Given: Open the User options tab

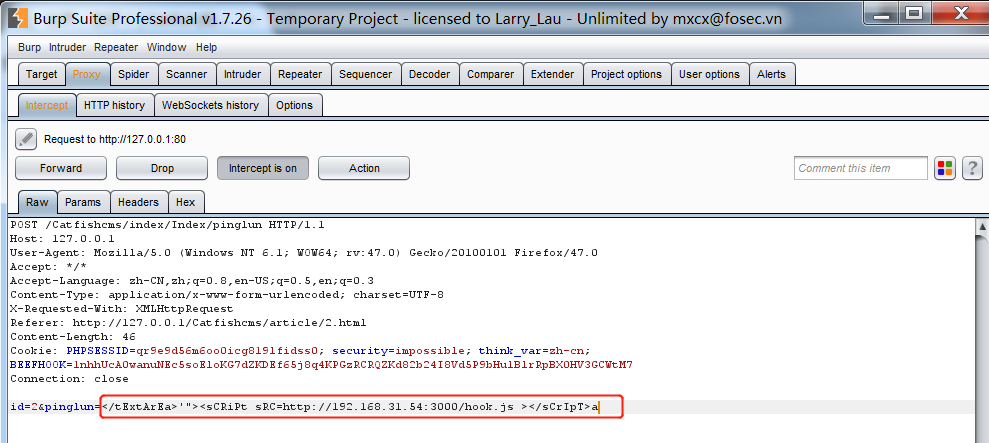Looking at the screenshot, I should pos(709,74).
